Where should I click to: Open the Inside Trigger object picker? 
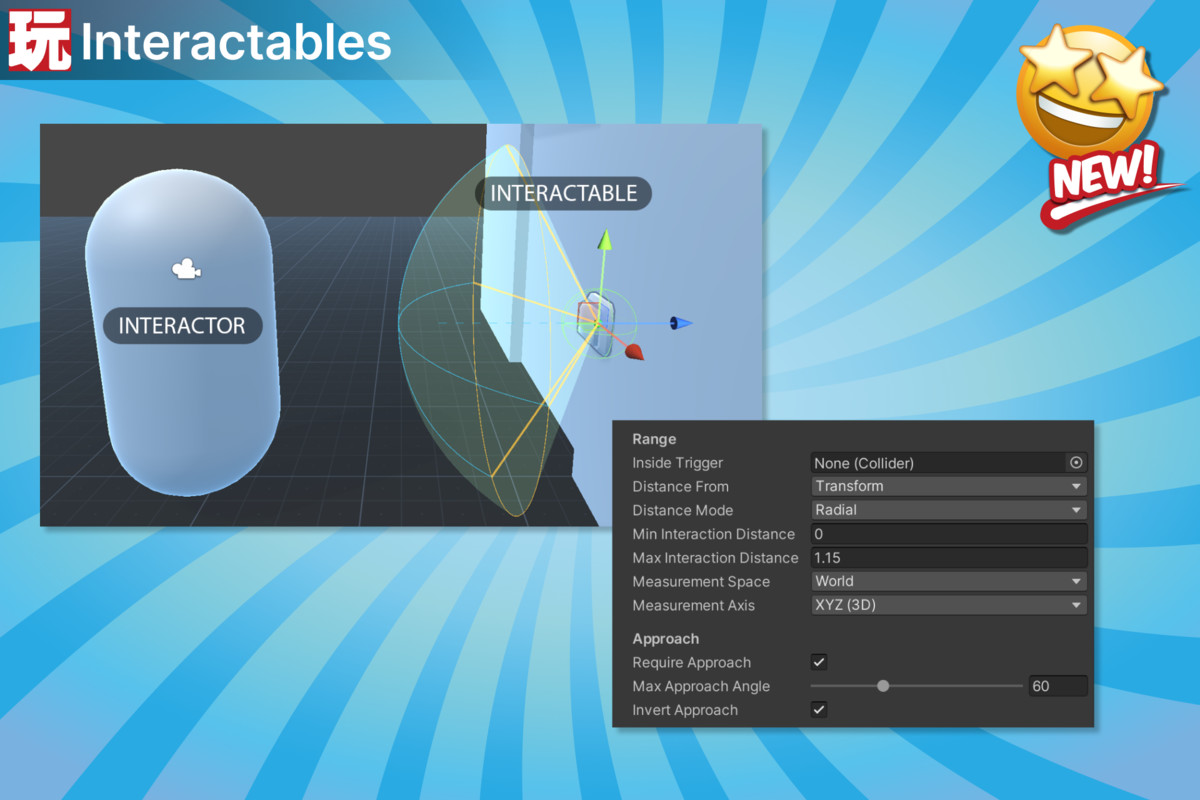coord(1076,463)
